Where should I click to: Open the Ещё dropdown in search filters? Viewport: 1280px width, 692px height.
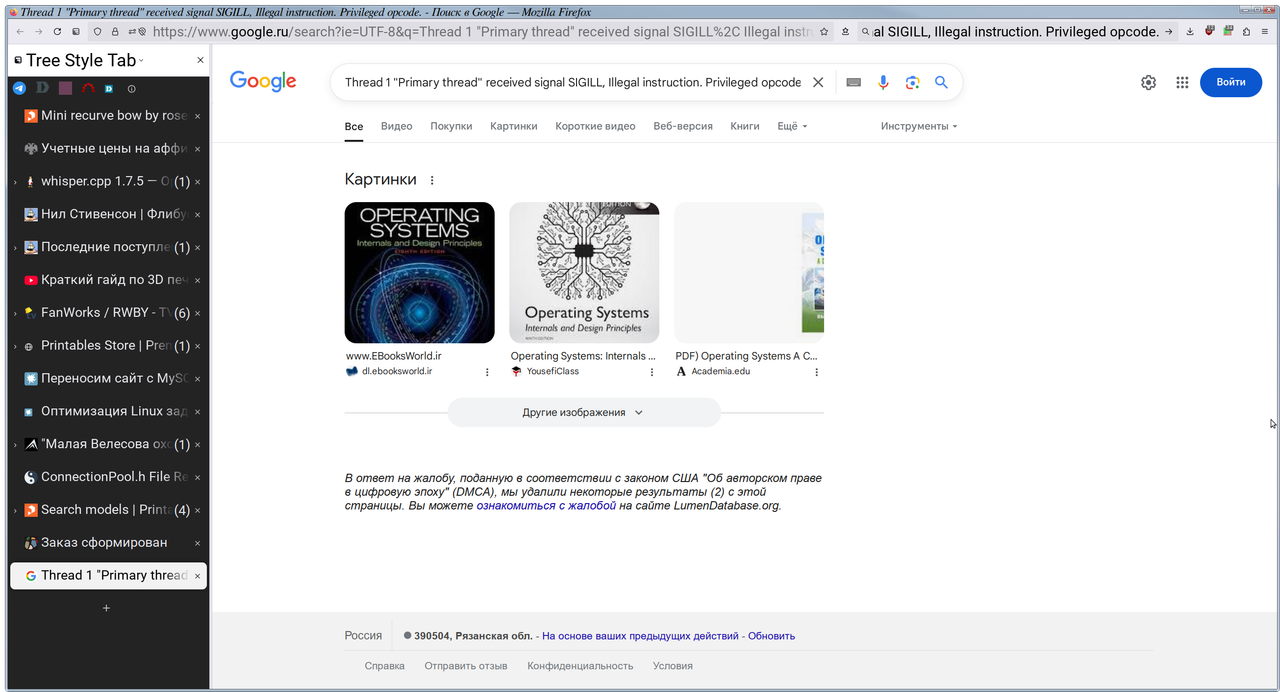point(792,126)
